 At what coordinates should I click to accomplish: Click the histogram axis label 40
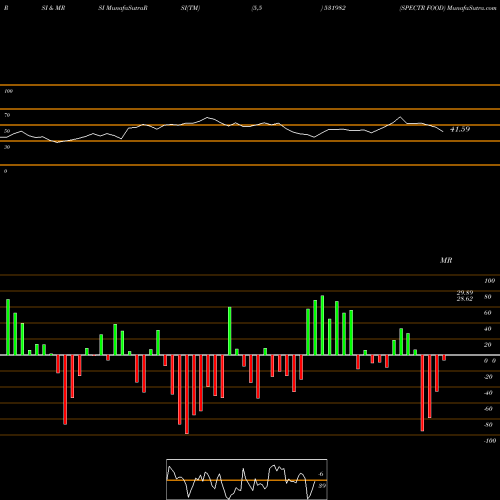click(488, 329)
